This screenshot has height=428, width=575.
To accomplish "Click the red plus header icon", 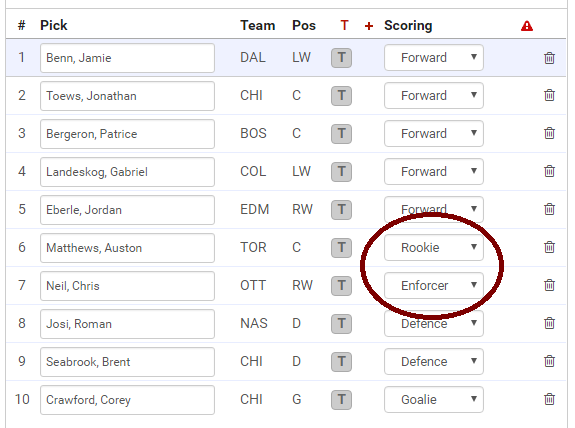I will click(369, 26).
